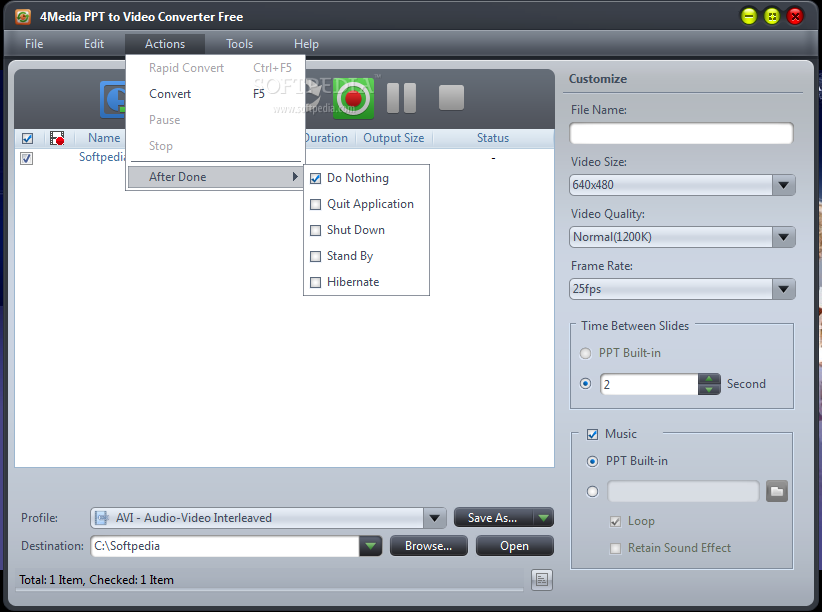Check the Quit Application option
Screen dimensions: 822x612
coord(316,205)
